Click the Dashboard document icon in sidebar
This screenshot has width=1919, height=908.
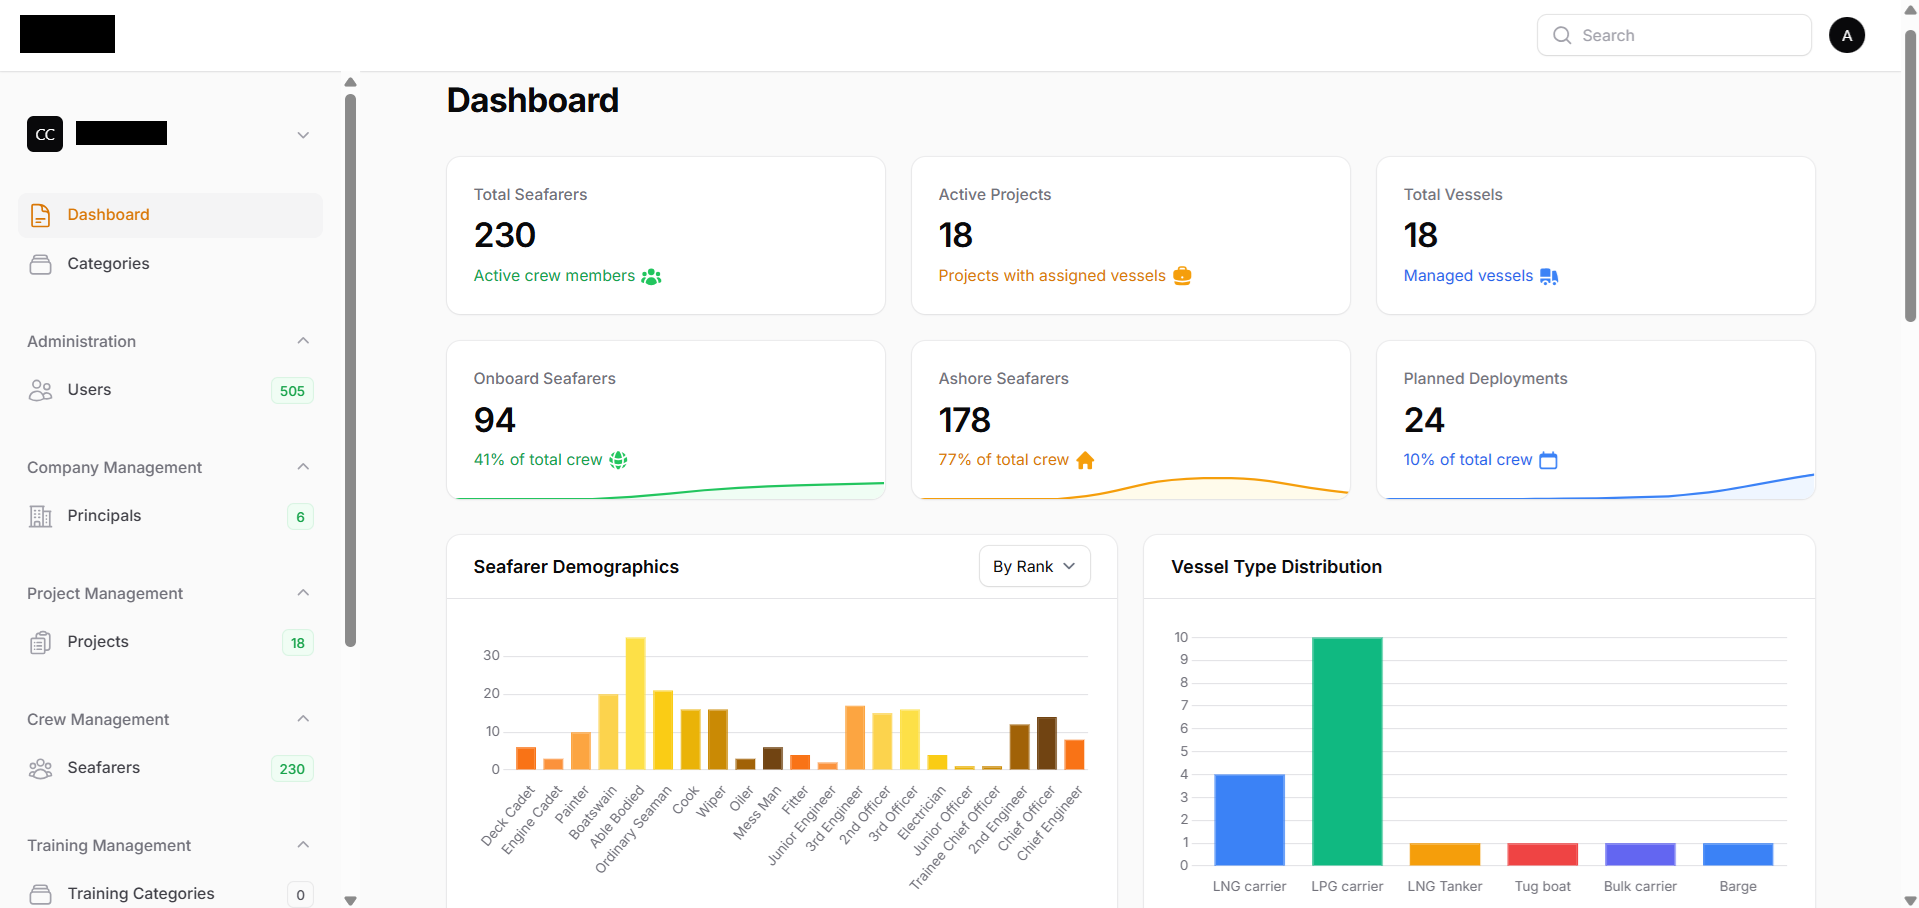[x=40, y=215]
